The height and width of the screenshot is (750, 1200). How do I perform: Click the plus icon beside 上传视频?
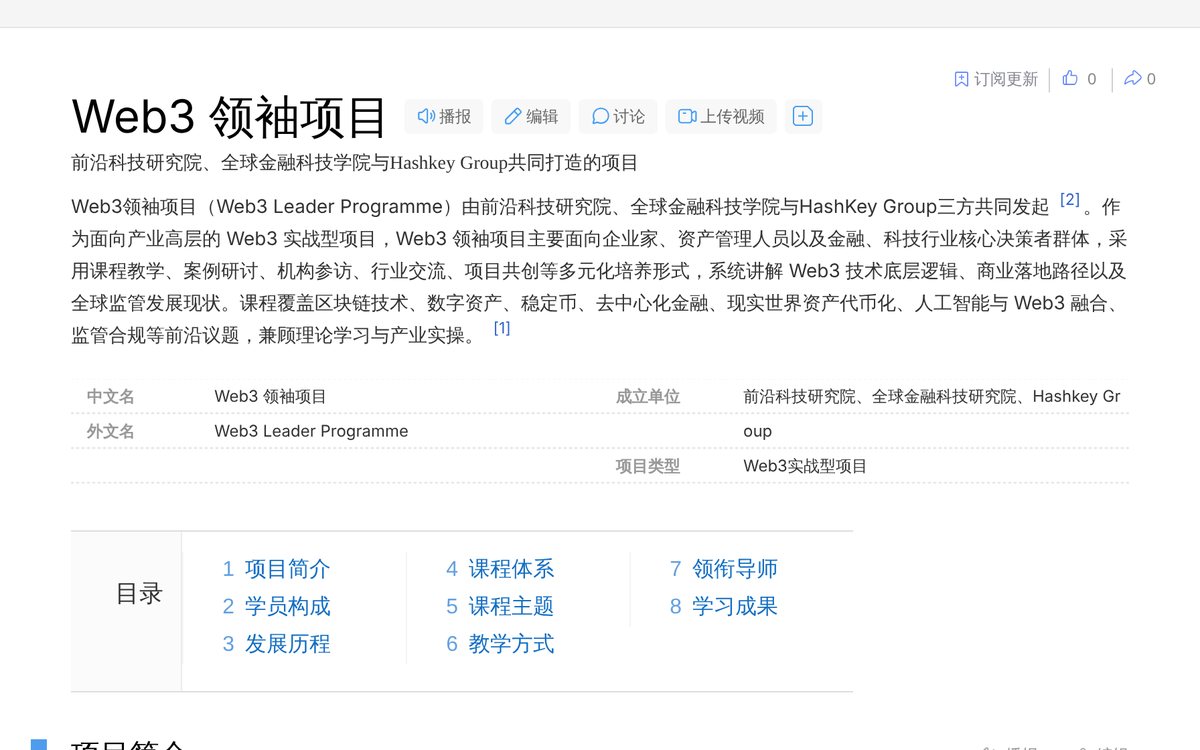pyautogui.click(x=803, y=116)
